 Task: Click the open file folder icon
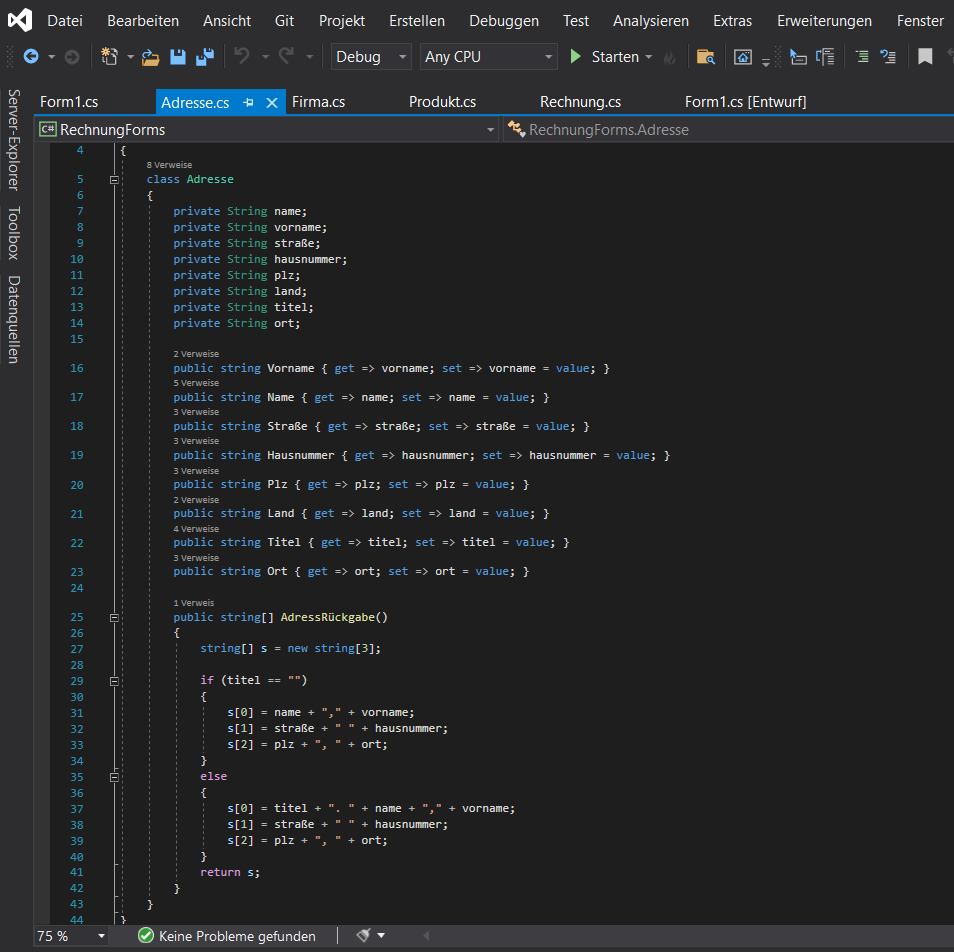(x=150, y=57)
